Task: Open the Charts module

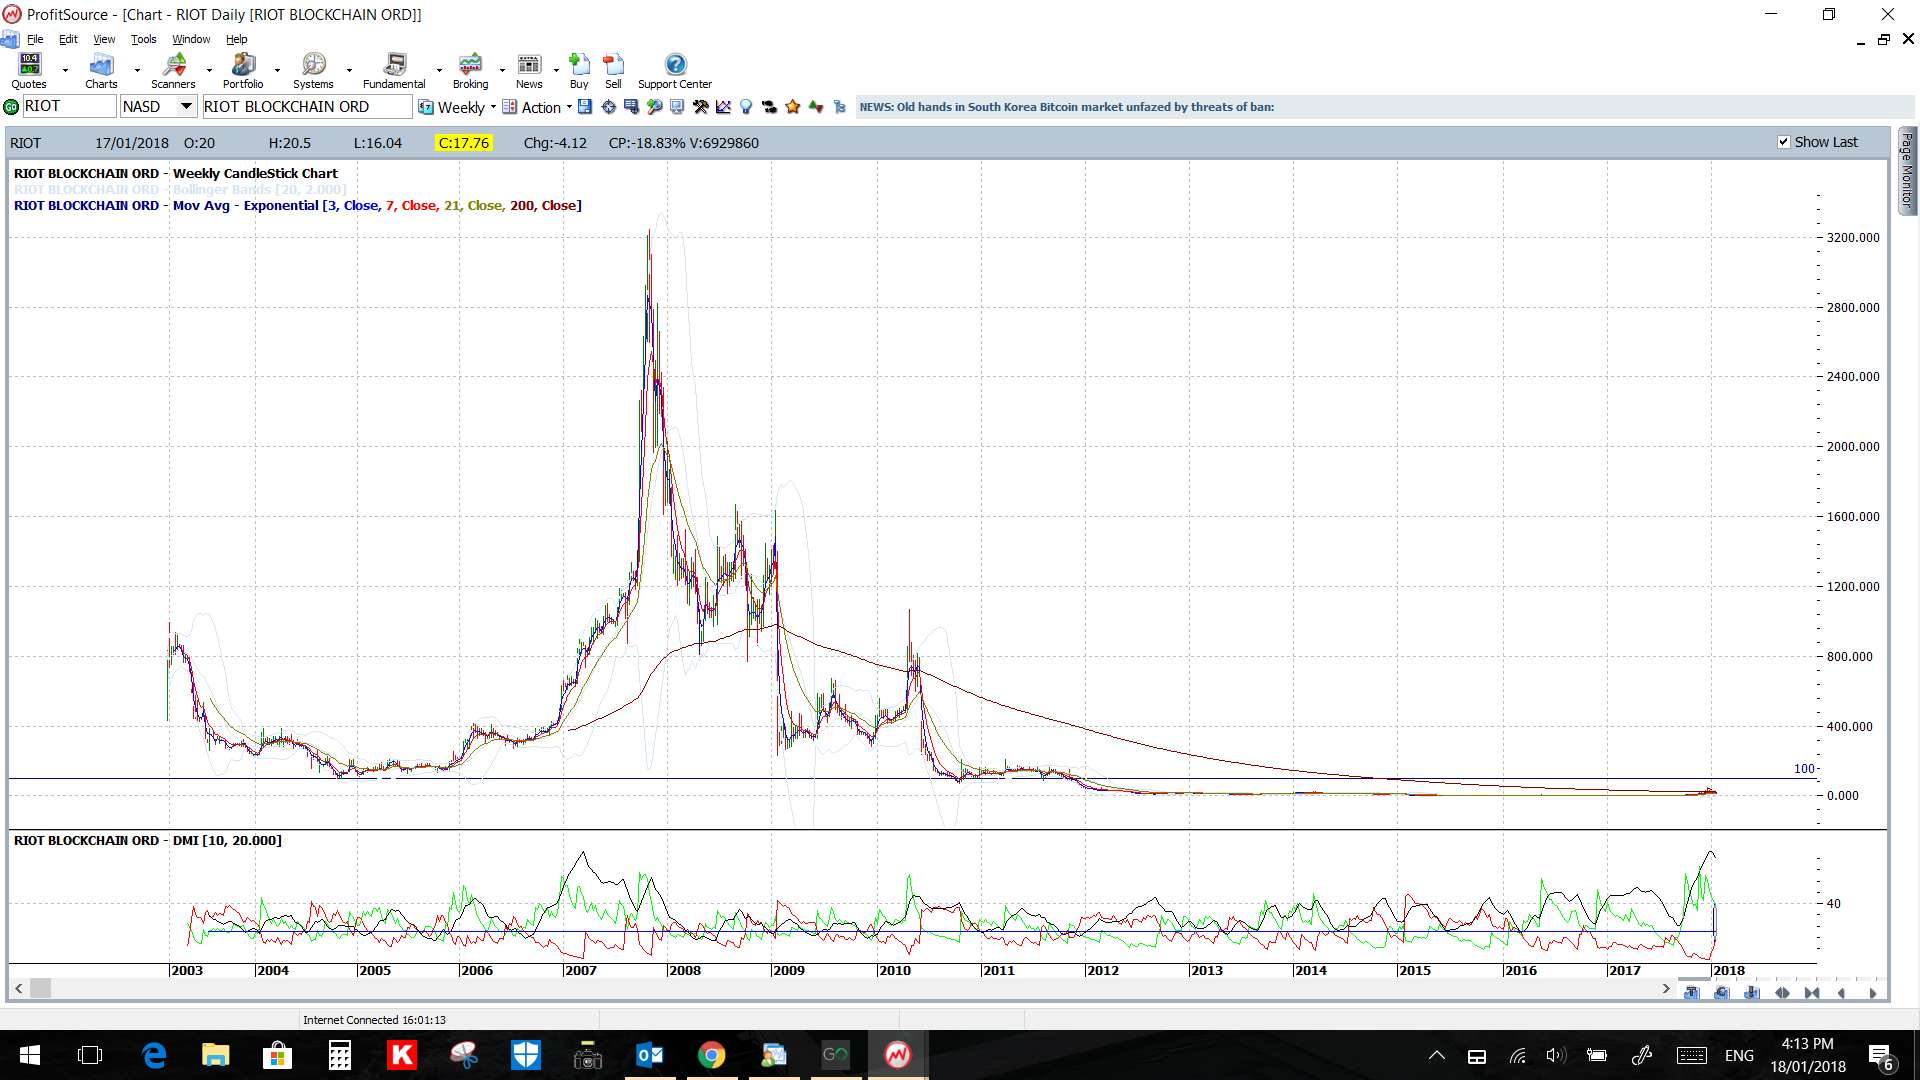Action: [x=101, y=71]
